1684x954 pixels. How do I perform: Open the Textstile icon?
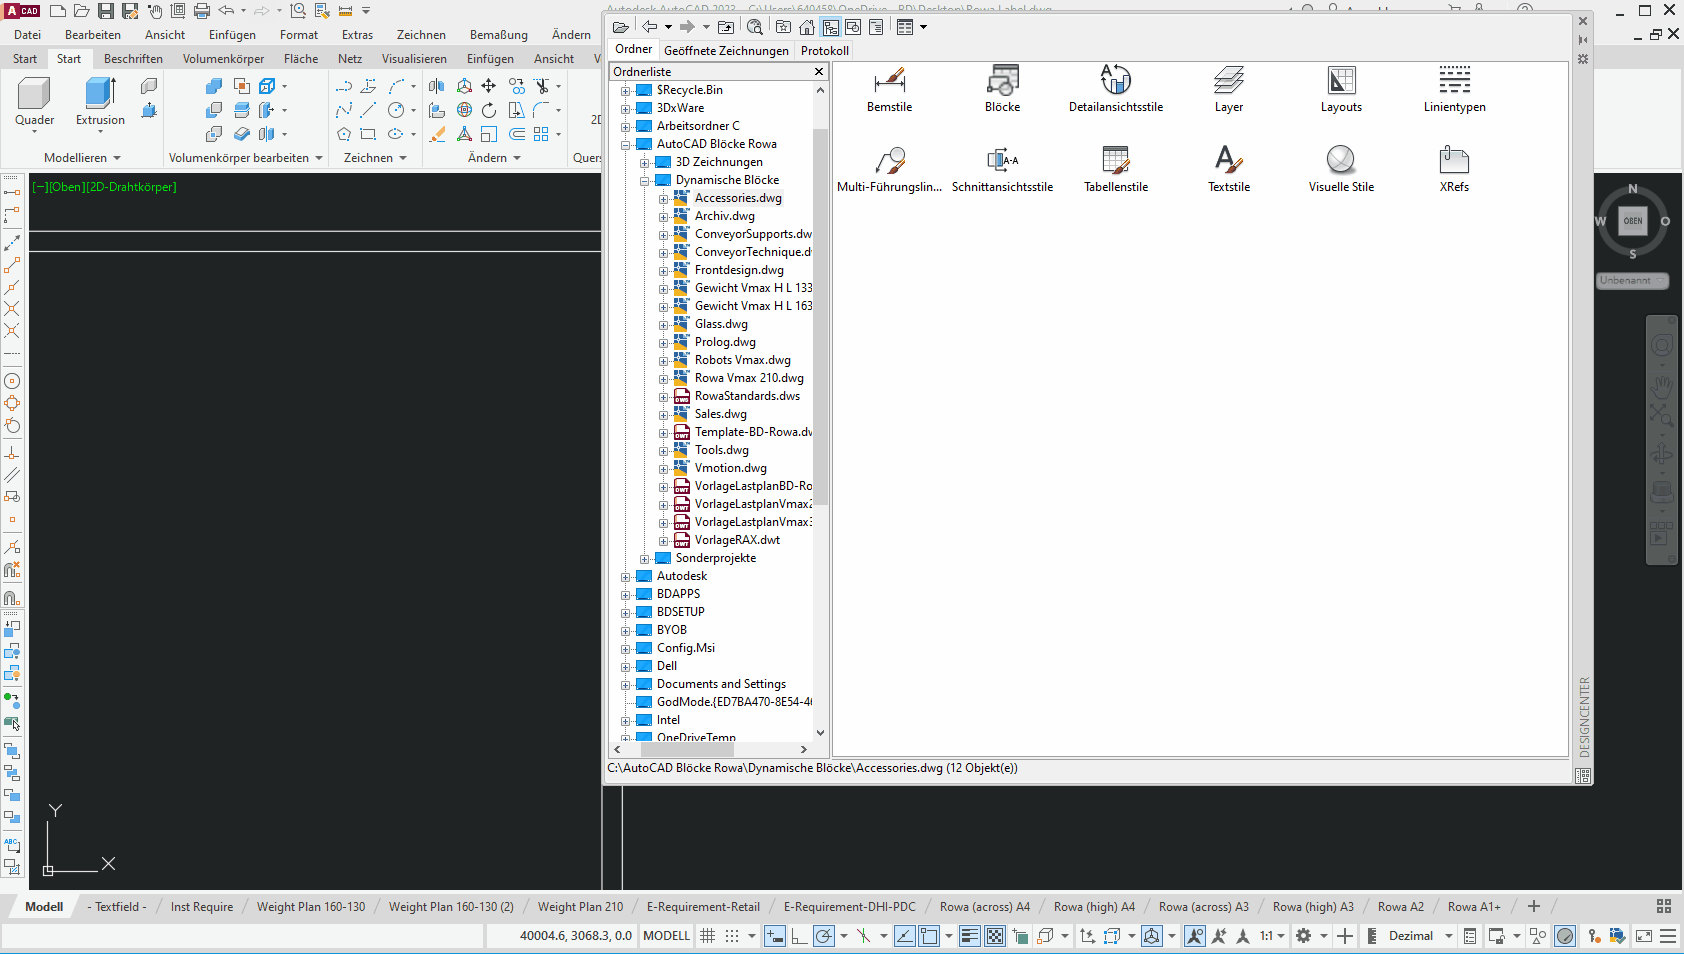(1229, 168)
